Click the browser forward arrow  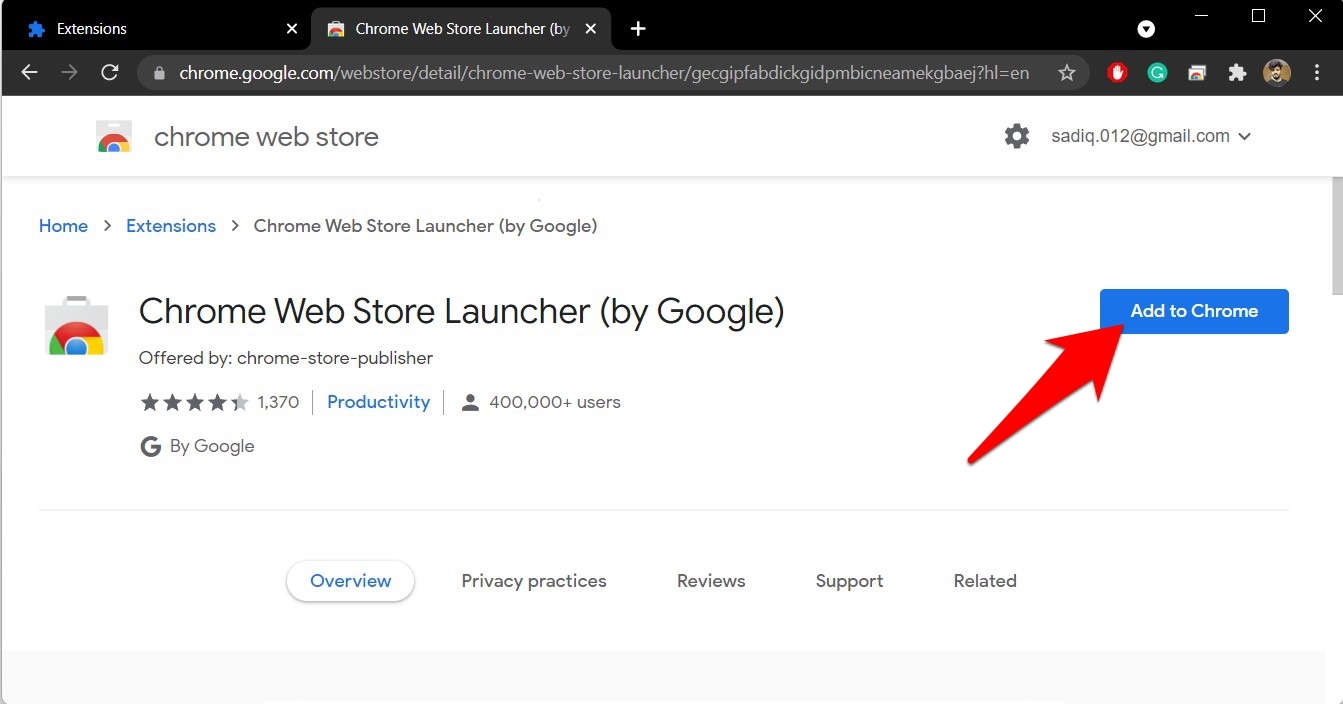pos(69,72)
